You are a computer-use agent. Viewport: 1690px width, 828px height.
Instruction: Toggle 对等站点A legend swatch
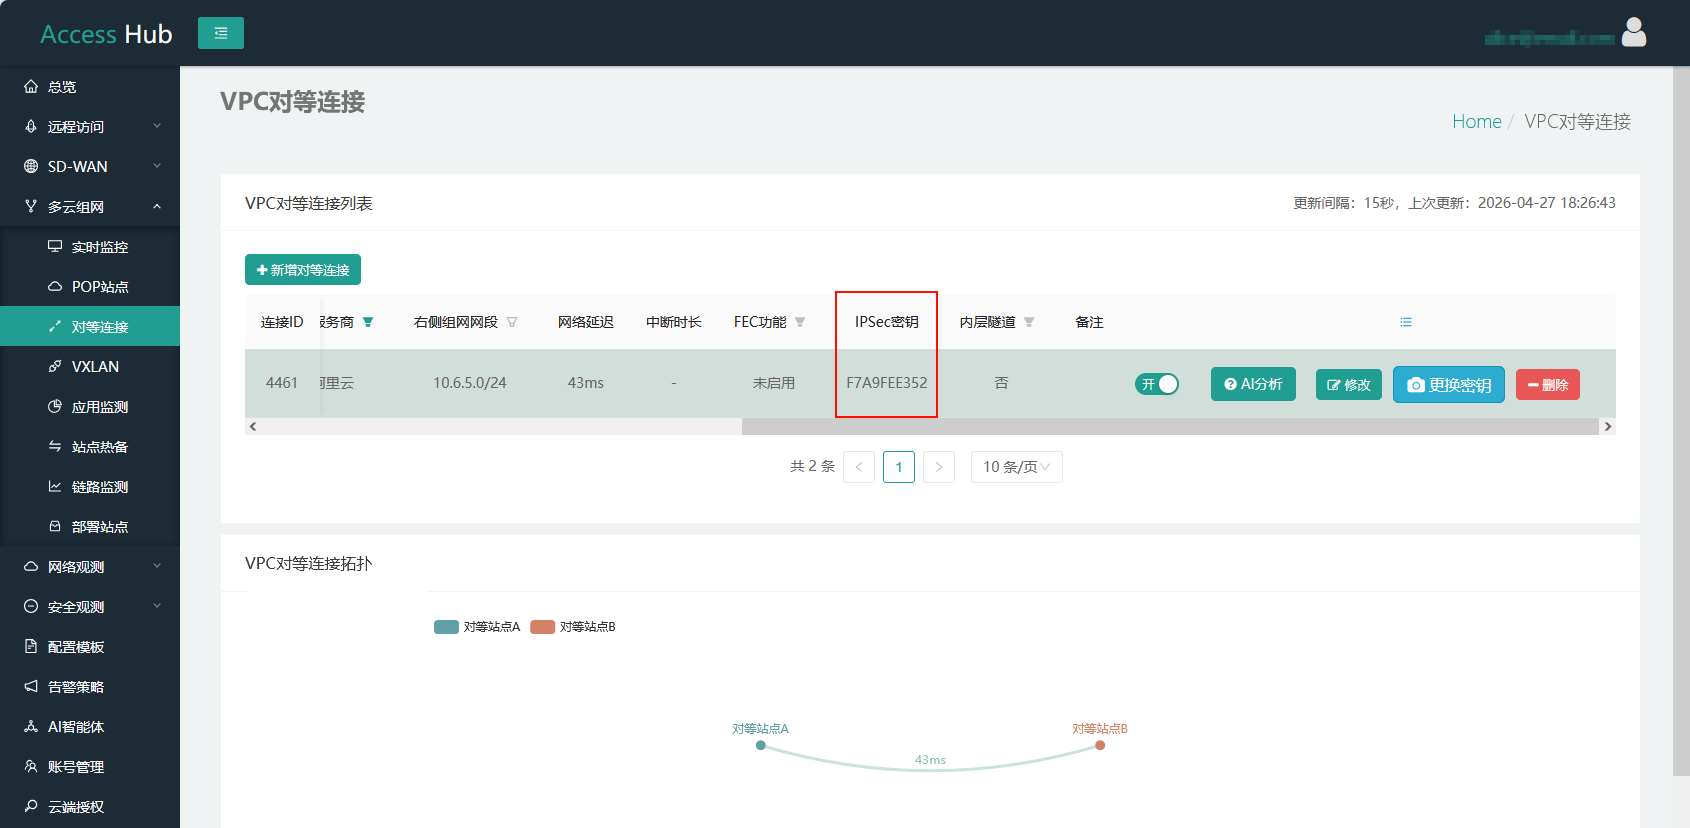coord(446,627)
